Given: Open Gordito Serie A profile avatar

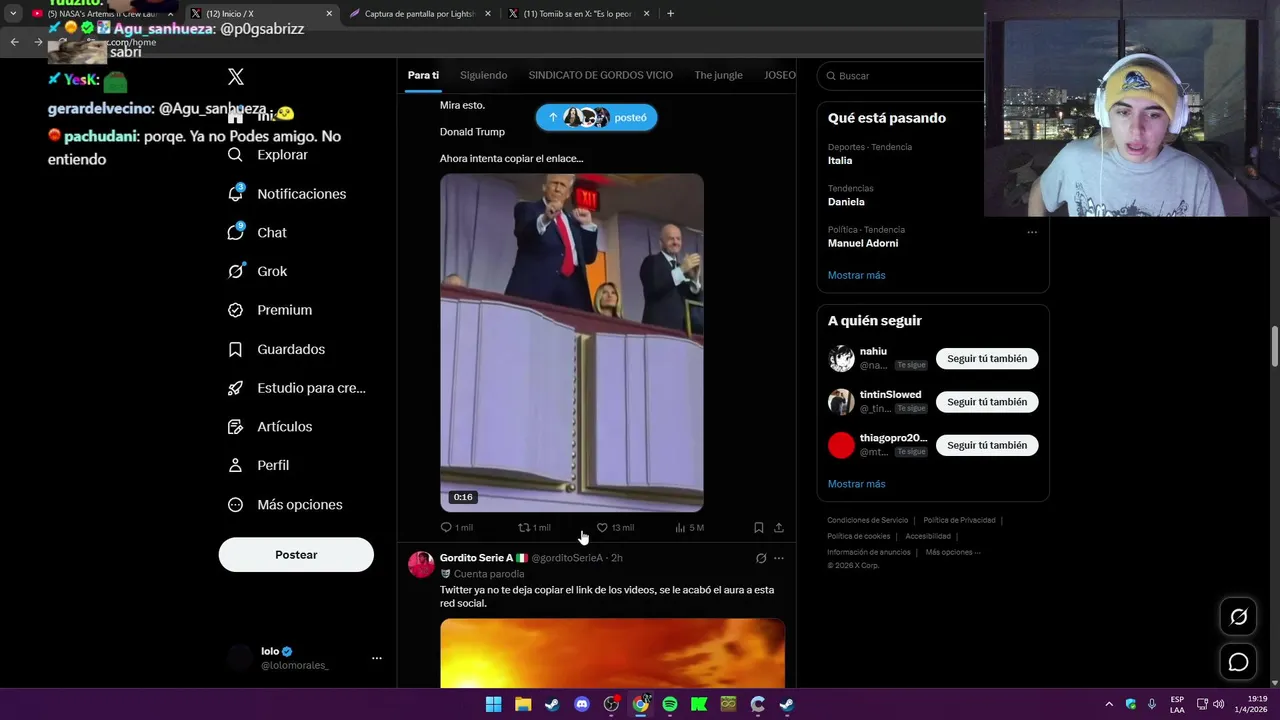Looking at the screenshot, I should pyautogui.click(x=421, y=565).
